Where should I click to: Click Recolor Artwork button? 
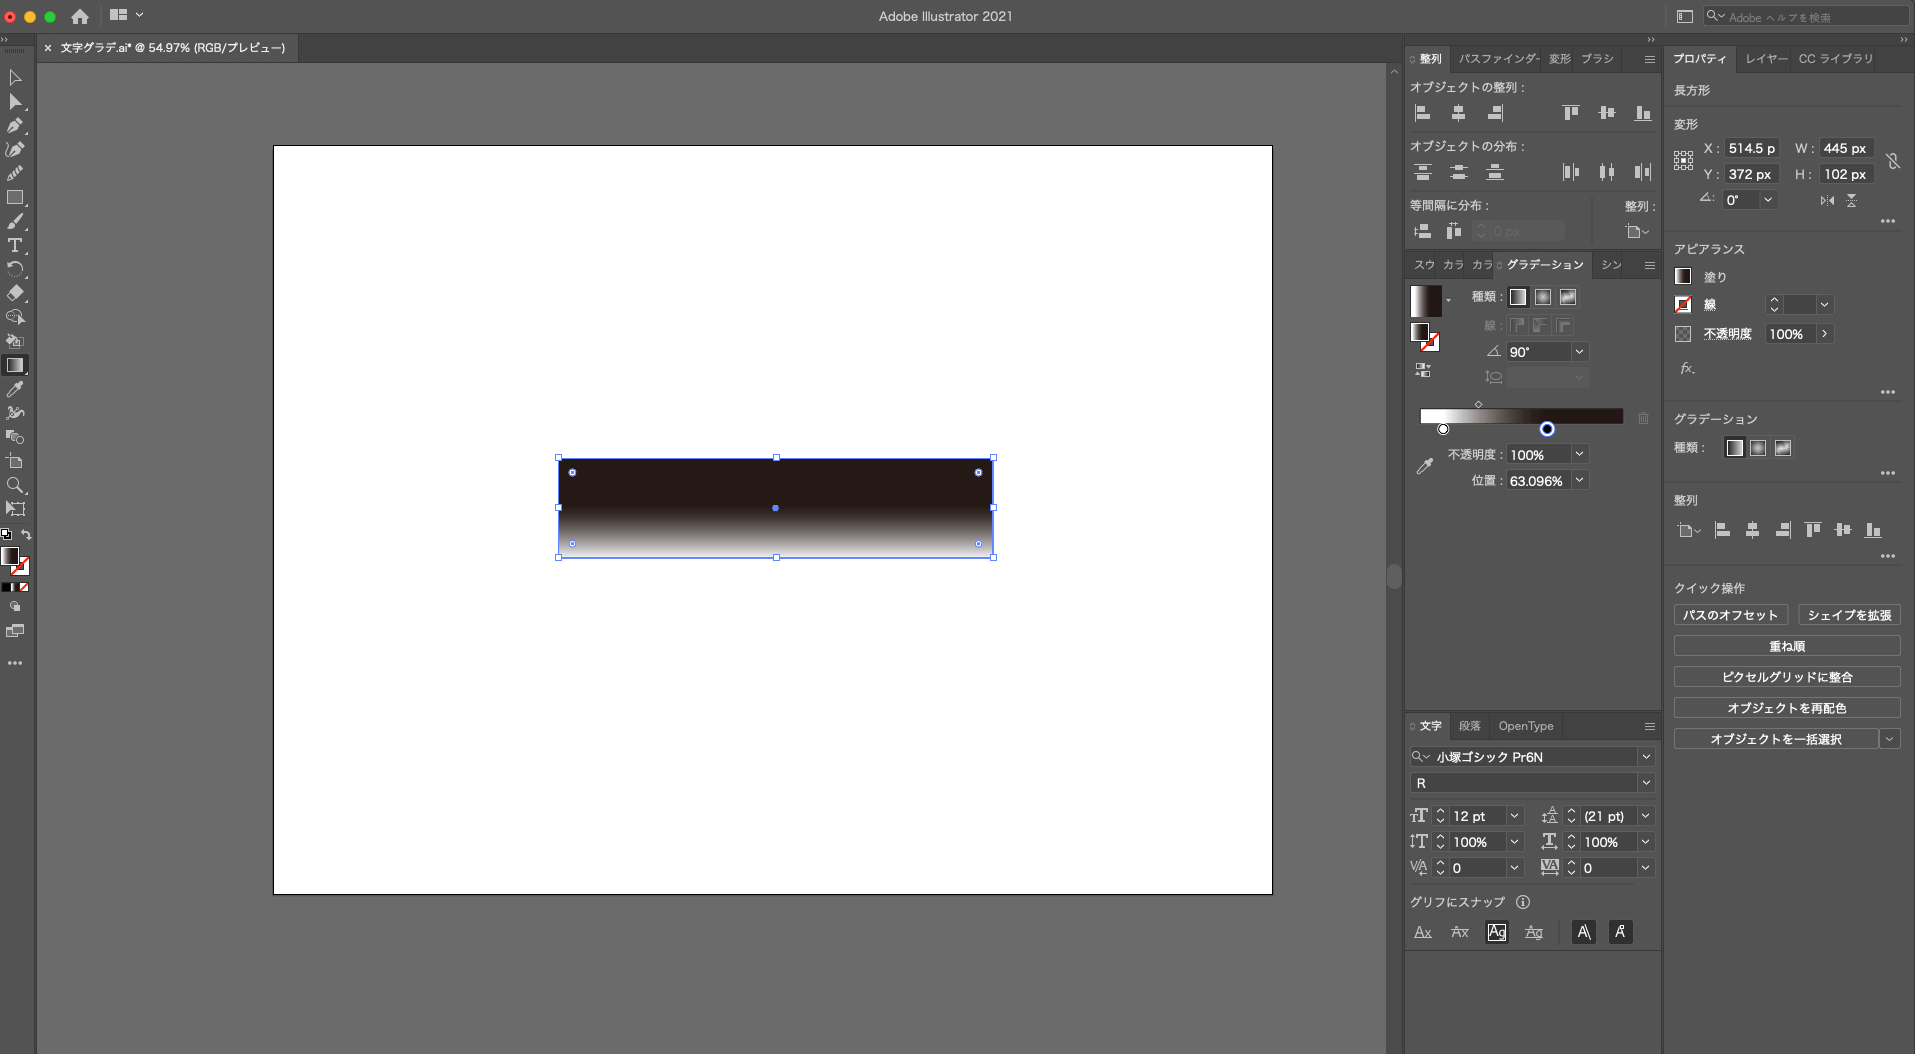pyautogui.click(x=1787, y=708)
